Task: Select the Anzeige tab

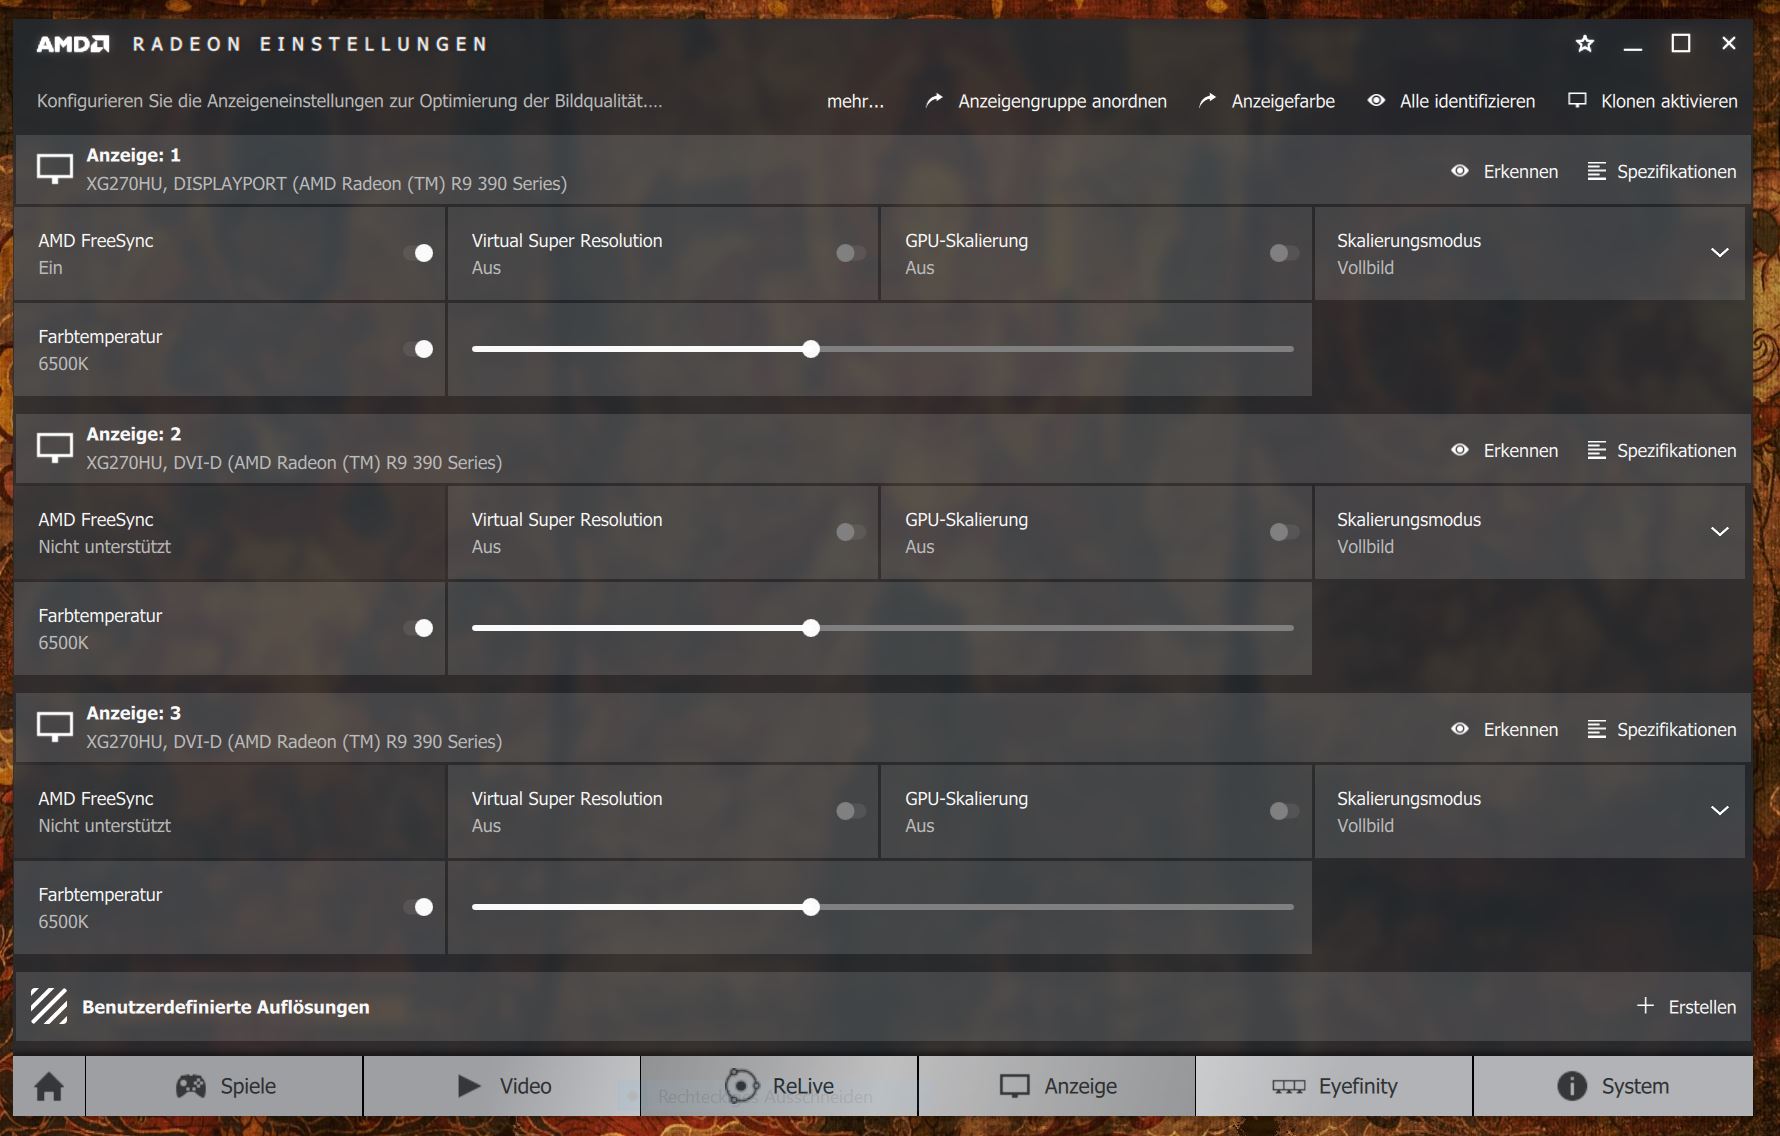Action: [1057, 1086]
